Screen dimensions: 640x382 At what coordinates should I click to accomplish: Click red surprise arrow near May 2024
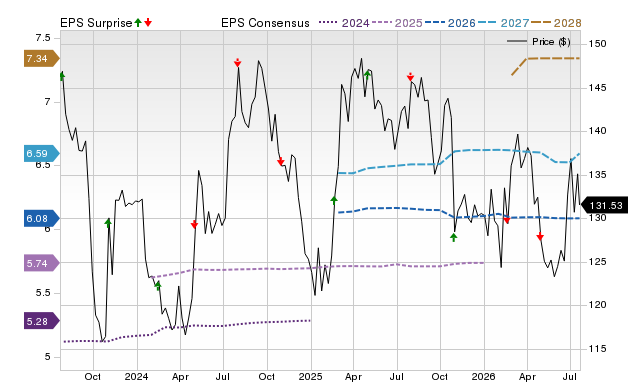[194, 224]
